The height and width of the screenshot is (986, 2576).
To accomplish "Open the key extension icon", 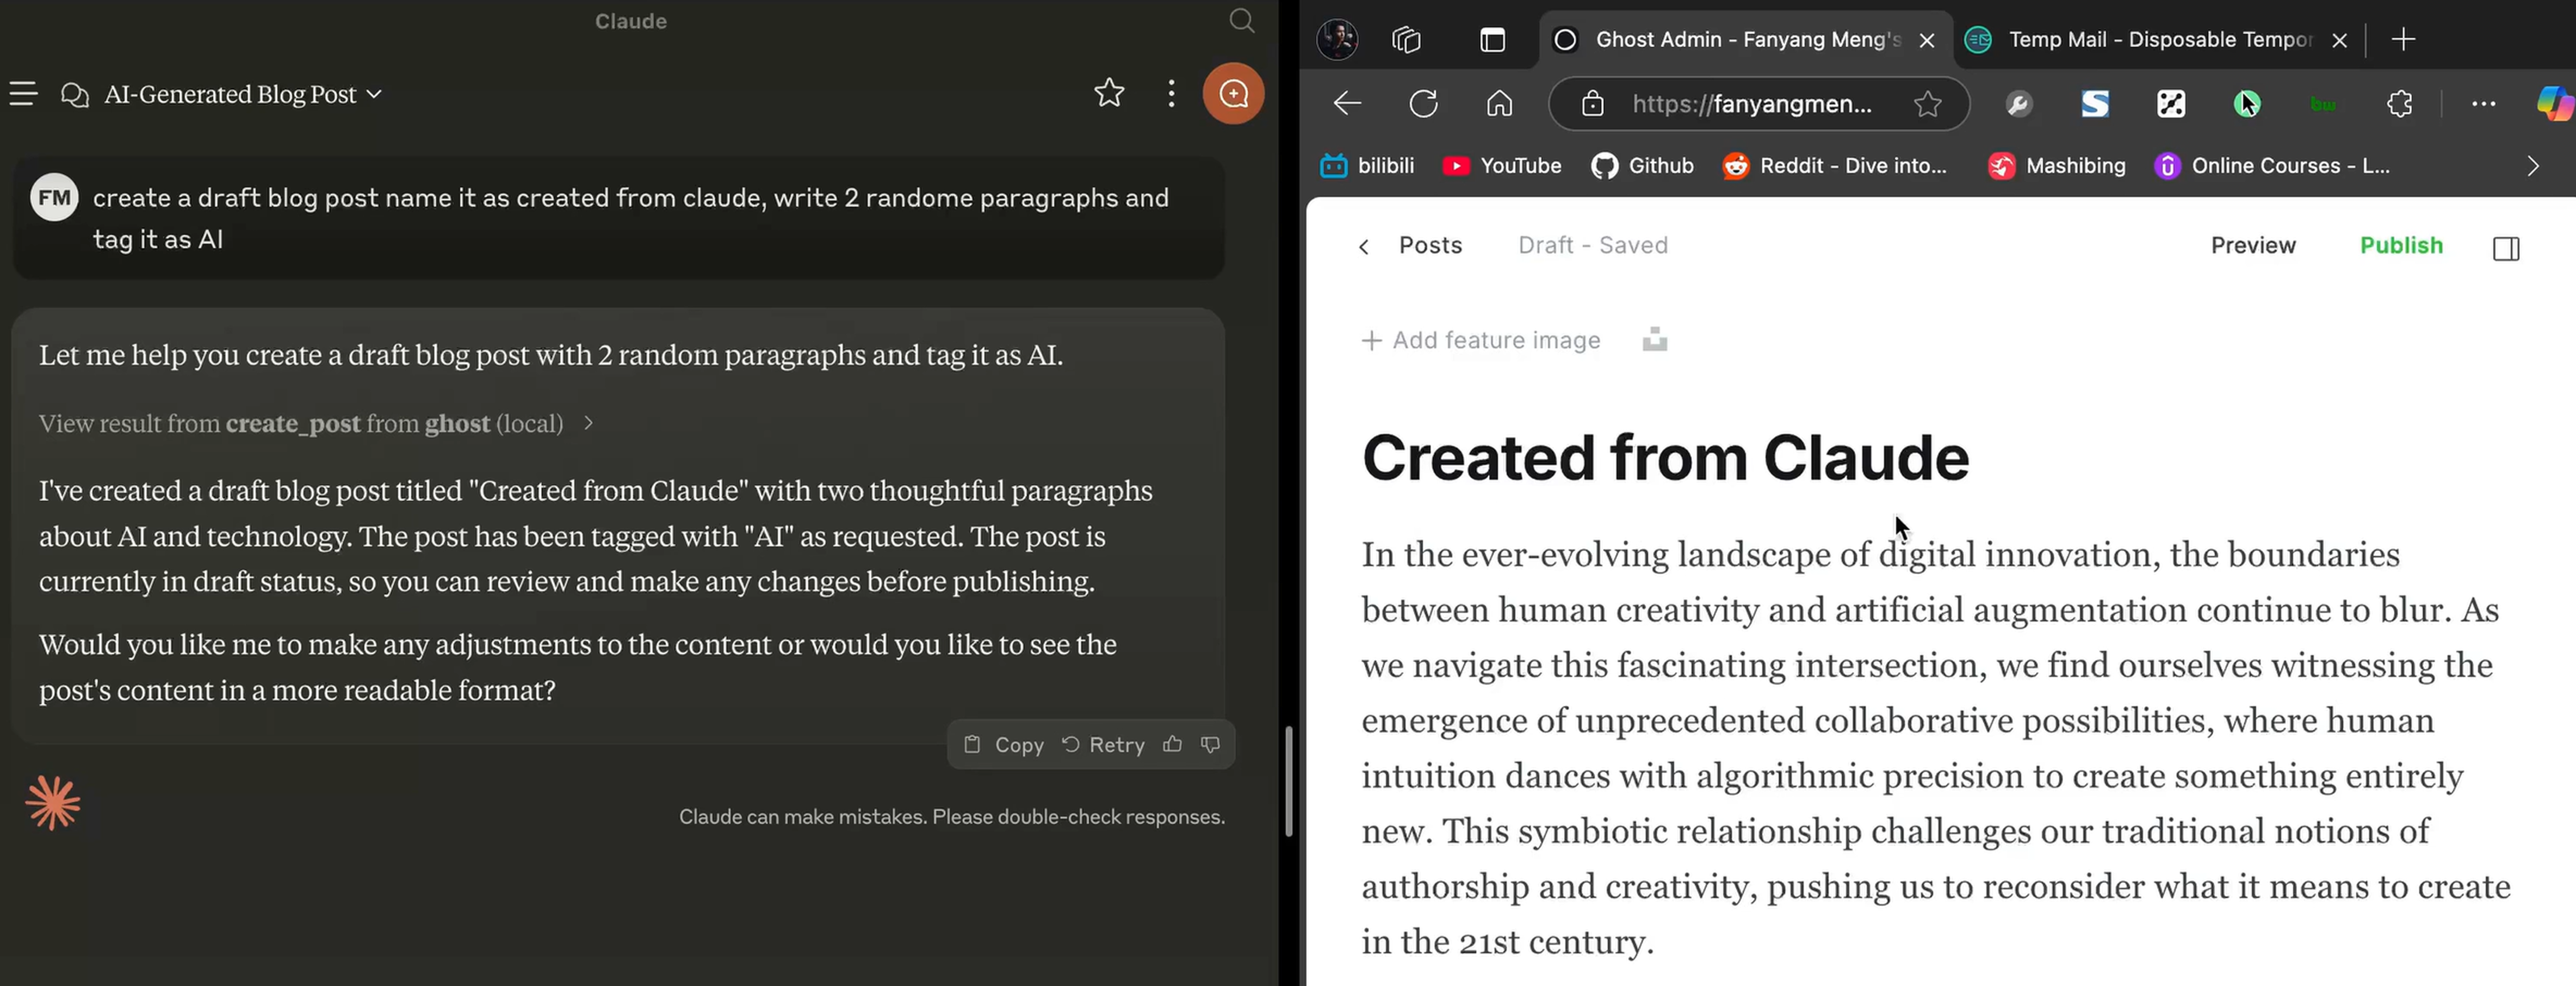I will point(2019,104).
